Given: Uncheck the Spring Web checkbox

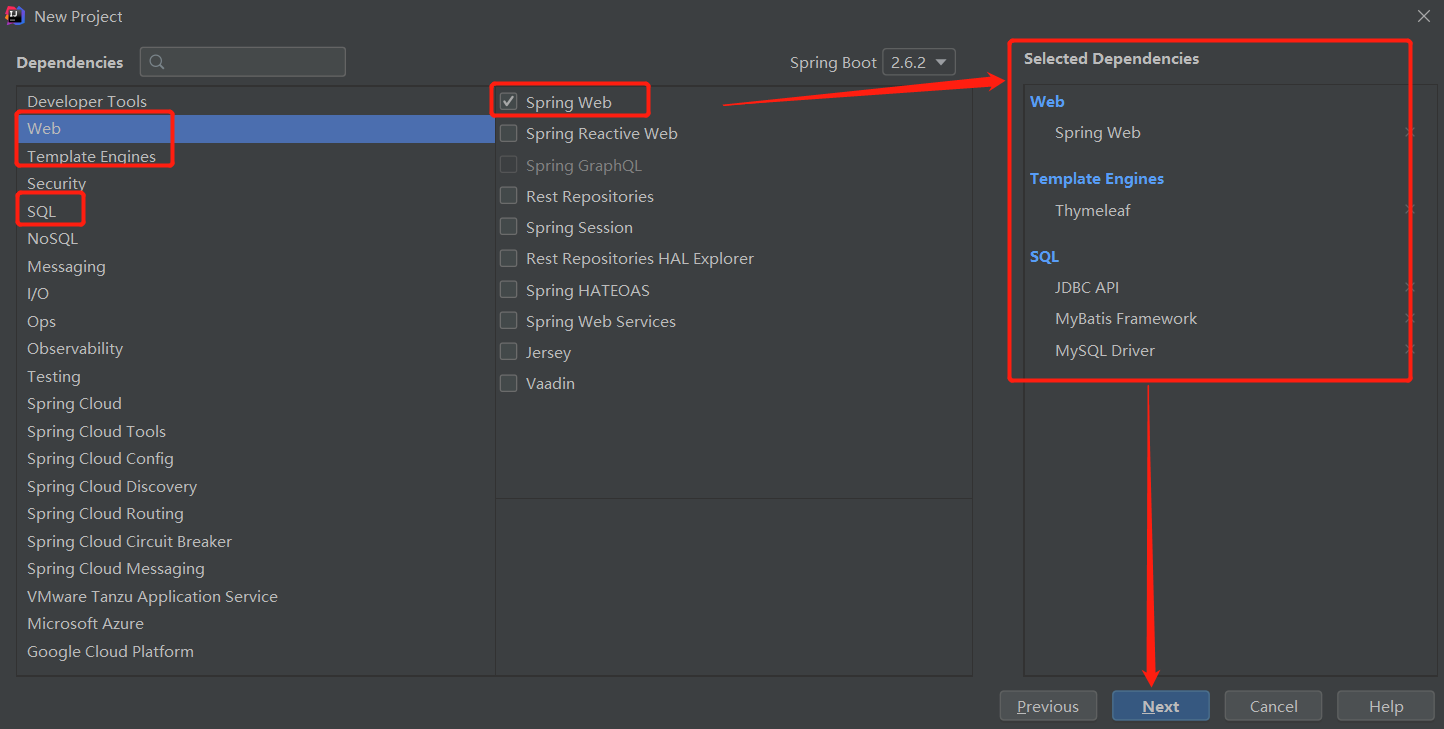Looking at the screenshot, I should pyautogui.click(x=508, y=102).
